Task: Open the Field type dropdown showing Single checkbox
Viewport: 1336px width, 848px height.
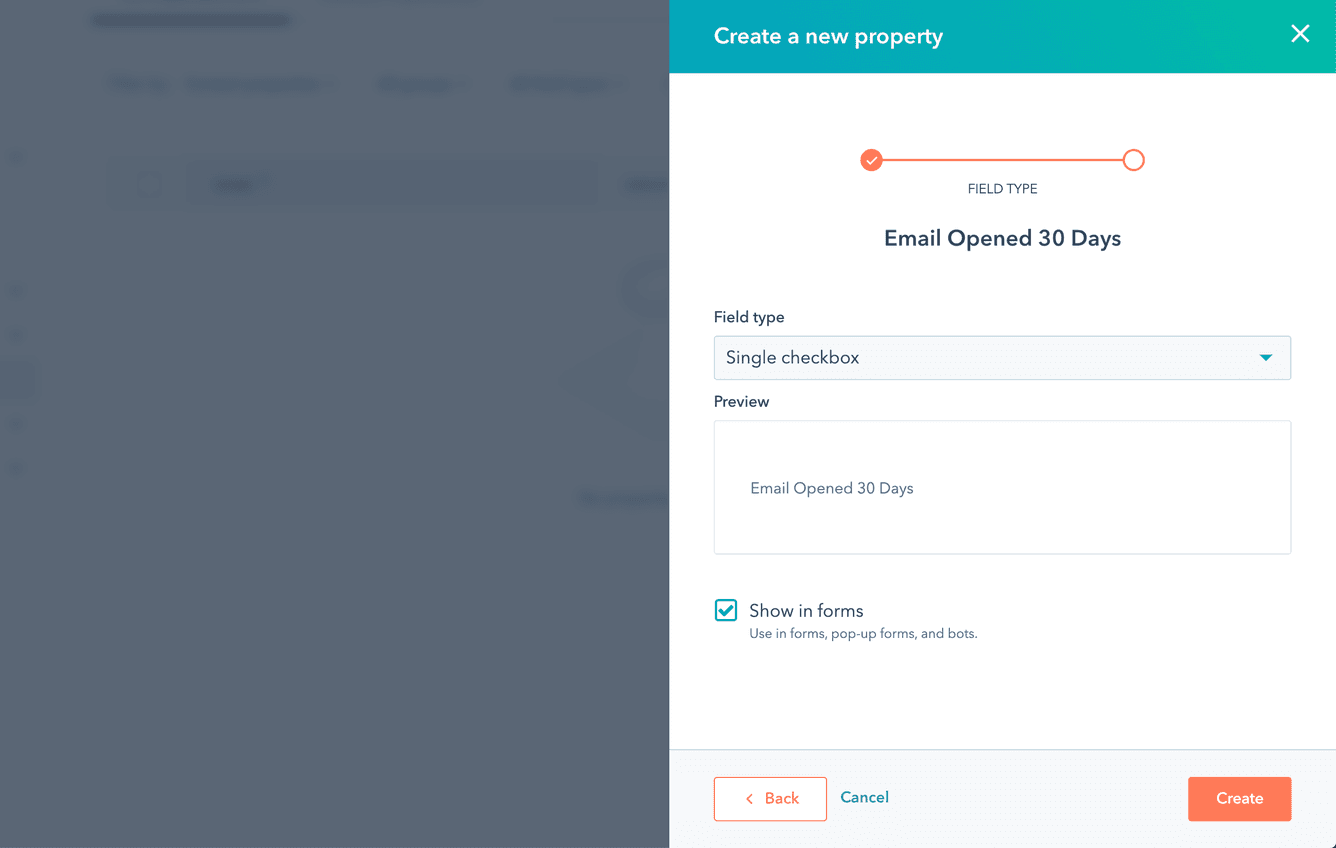Action: pos(1002,357)
